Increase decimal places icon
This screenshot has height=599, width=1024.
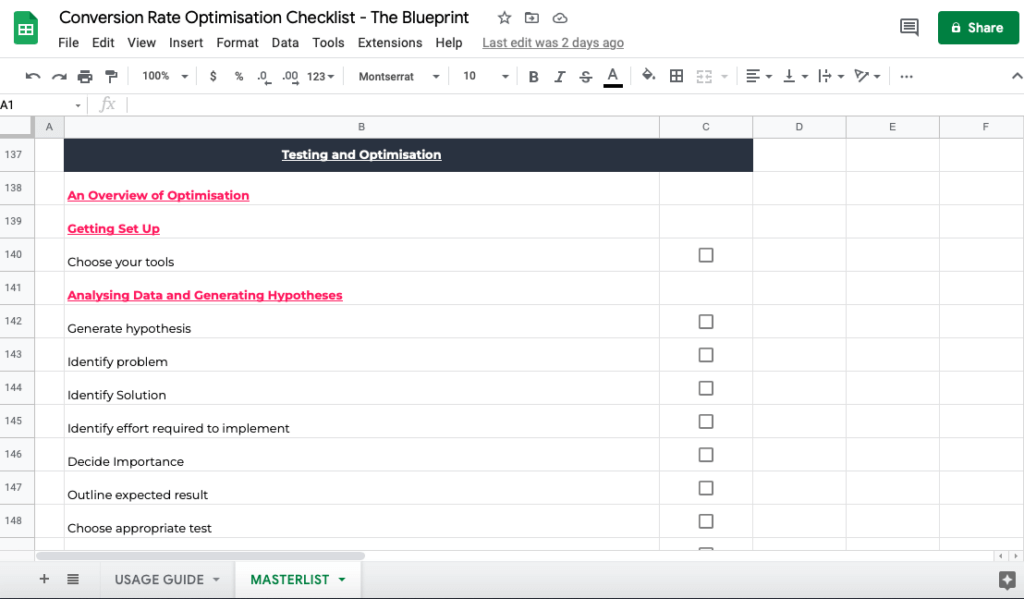[291, 77]
